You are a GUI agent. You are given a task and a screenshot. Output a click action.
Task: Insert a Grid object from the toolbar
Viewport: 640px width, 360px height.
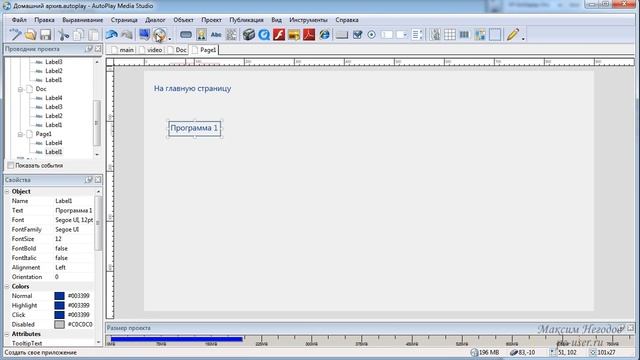[x=450, y=35]
